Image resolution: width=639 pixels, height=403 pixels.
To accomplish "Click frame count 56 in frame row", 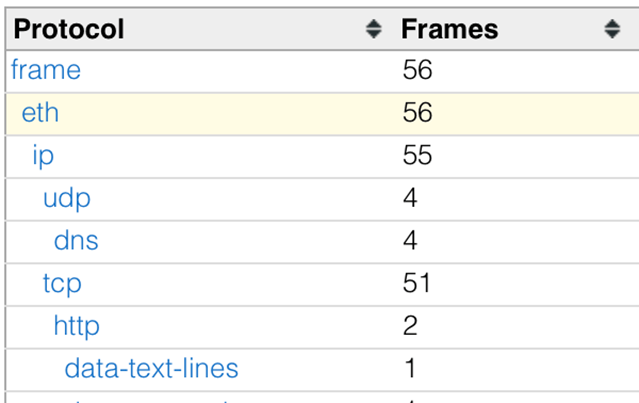I will (417, 71).
